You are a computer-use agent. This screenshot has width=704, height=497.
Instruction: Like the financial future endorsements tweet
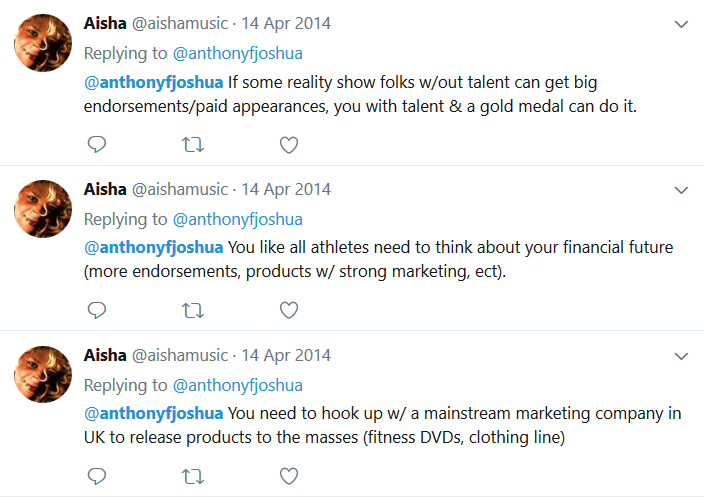pos(289,310)
